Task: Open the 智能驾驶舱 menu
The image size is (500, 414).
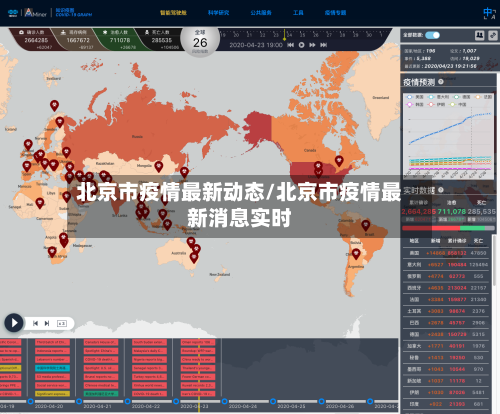Action: (x=173, y=13)
